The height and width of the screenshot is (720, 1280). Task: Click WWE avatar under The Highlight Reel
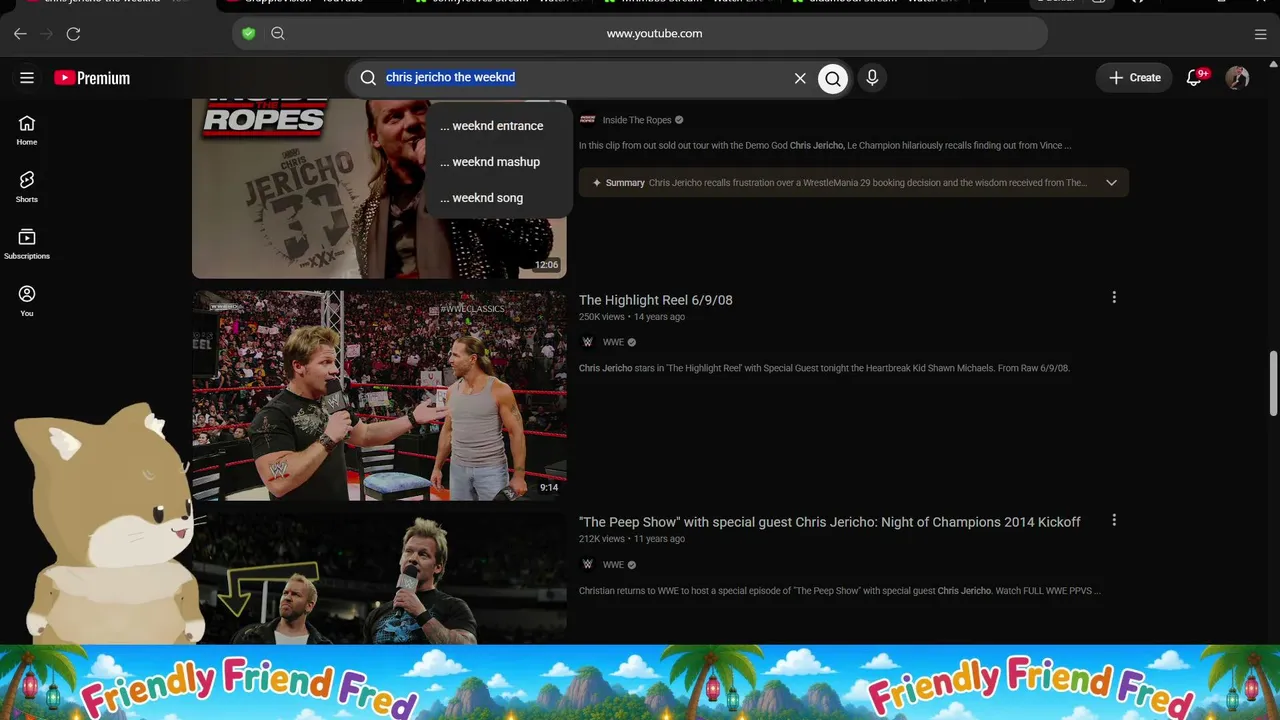pos(588,342)
